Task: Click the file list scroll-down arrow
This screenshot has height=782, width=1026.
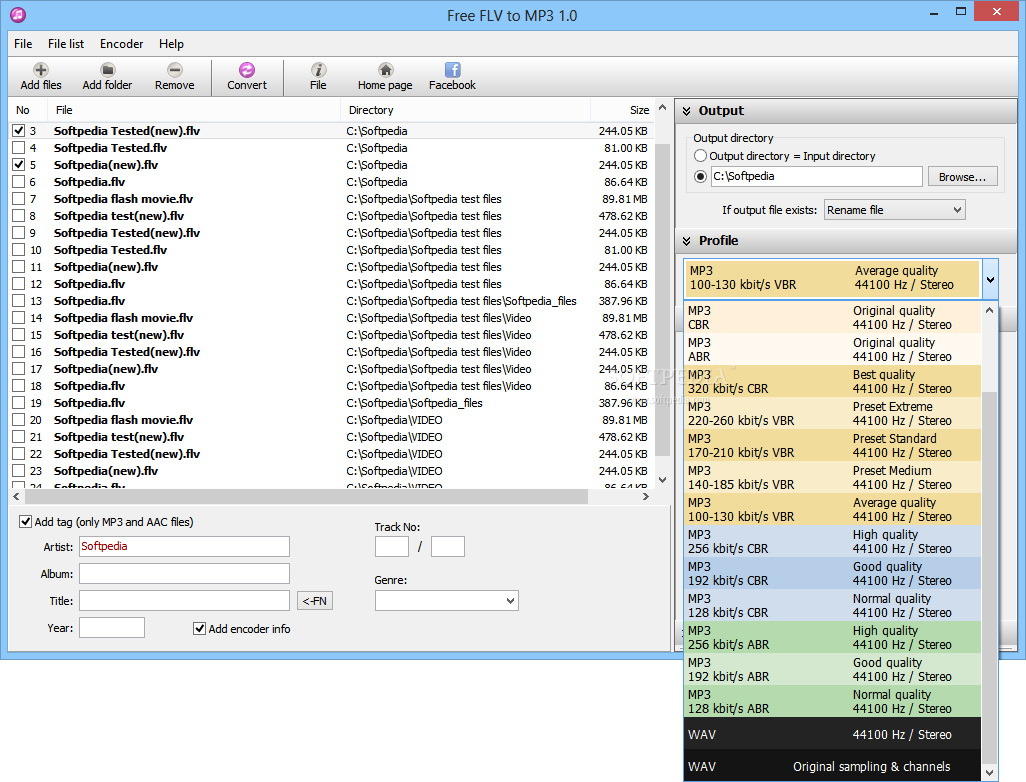Action: (x=662, y=480)
